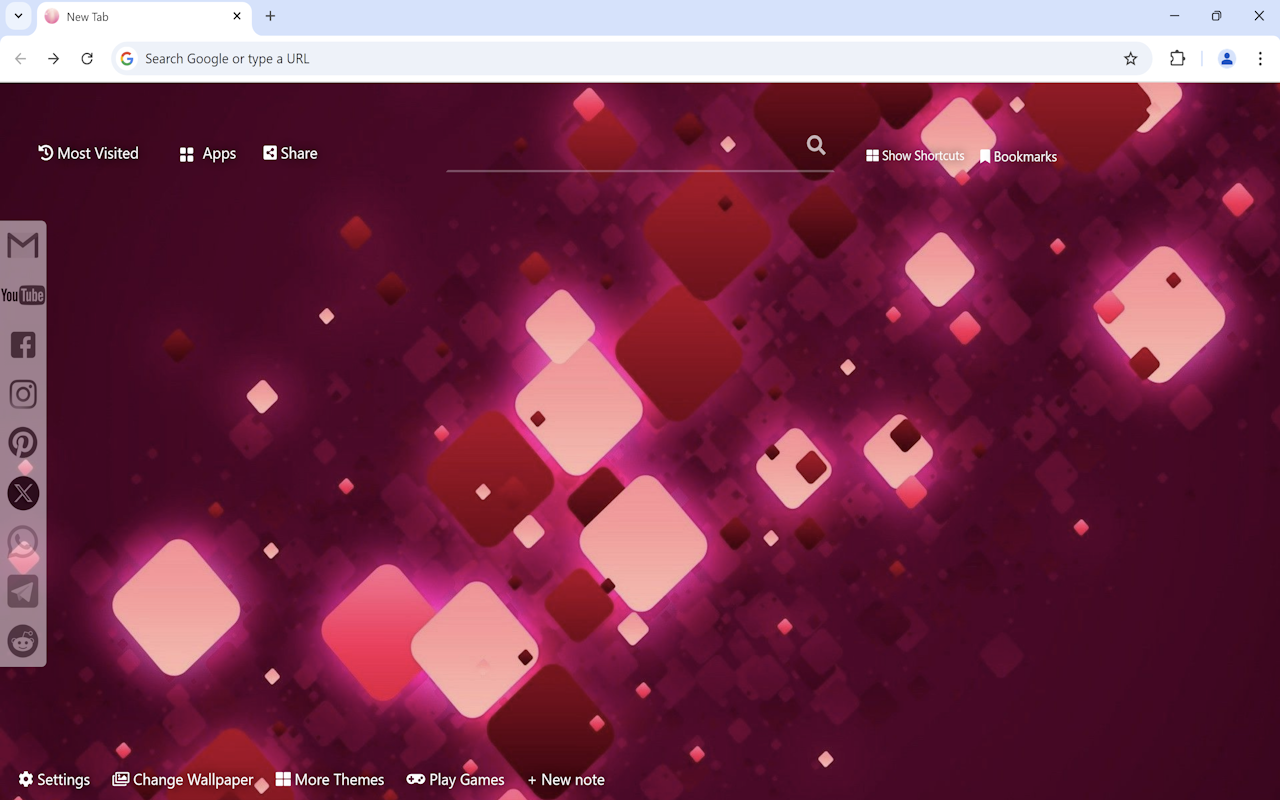Bookmark this tab with the star icon
This screenshot has width=1280, height=800.
click(x=1130, y=59)
